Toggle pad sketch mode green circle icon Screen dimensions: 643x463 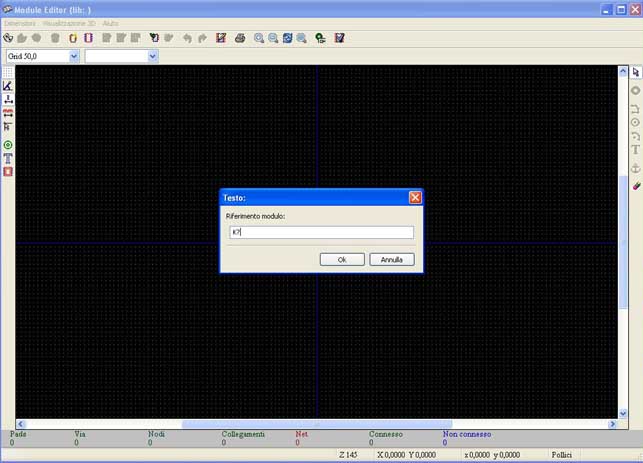pos(8,145)
